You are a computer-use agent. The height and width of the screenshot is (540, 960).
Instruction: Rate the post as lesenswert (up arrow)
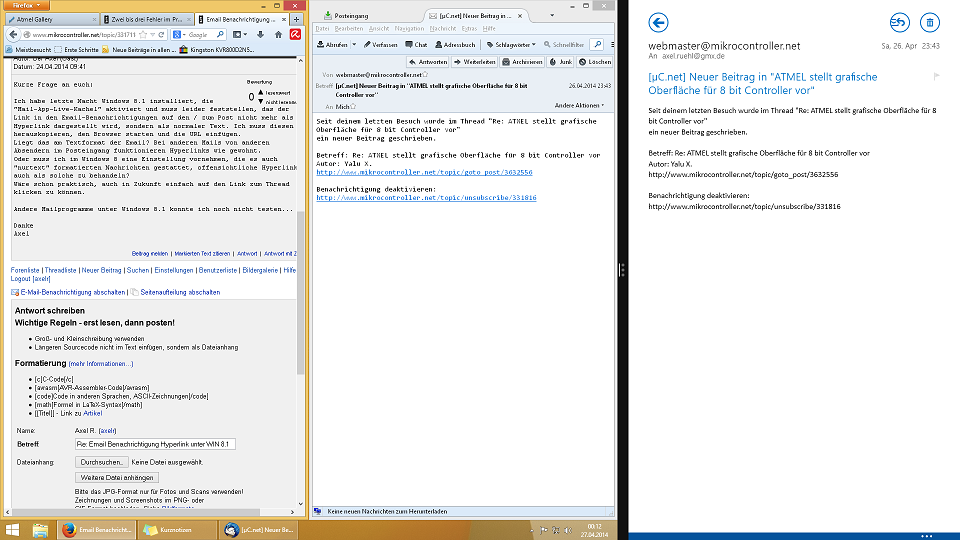pos(261,92)
